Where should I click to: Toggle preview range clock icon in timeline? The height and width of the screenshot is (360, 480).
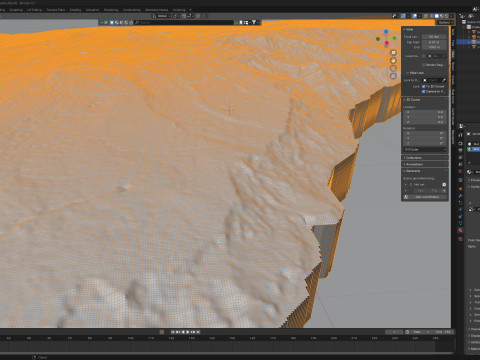(x=407, y=332)
